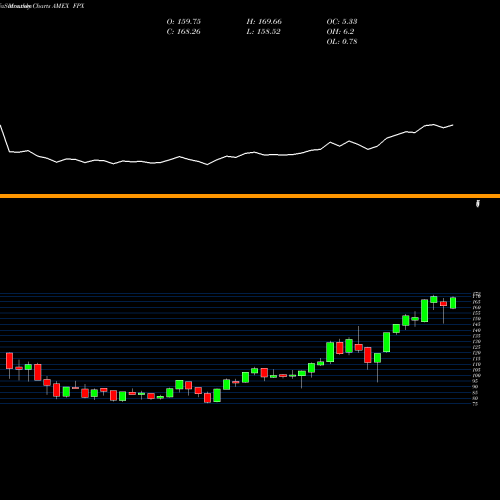Click the OC: 5.33 reading
Screen dimensions: 500x500
[x=342, y=22]
